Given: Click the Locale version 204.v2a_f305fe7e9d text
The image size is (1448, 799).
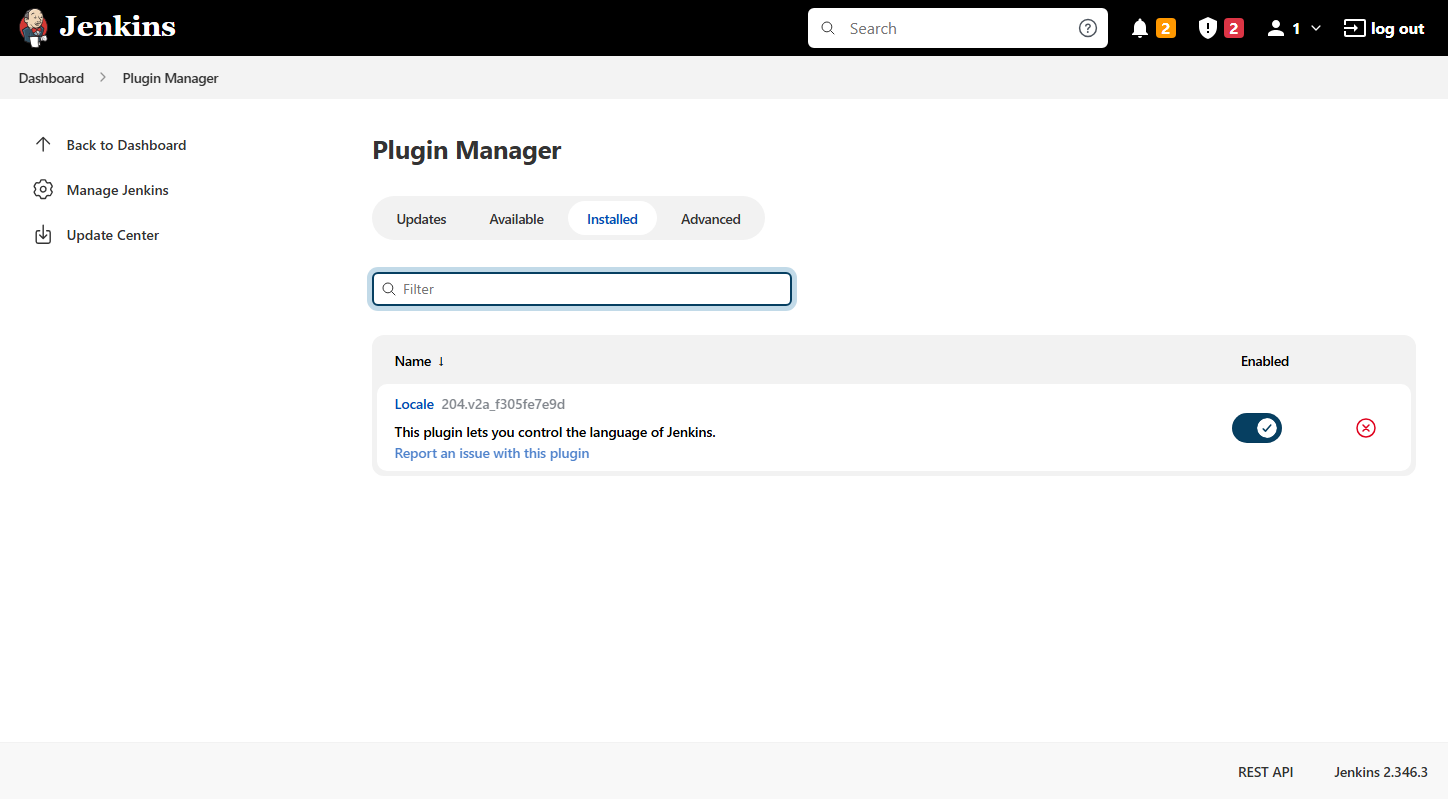Looking at the screenshot, I should pos(503,404).
